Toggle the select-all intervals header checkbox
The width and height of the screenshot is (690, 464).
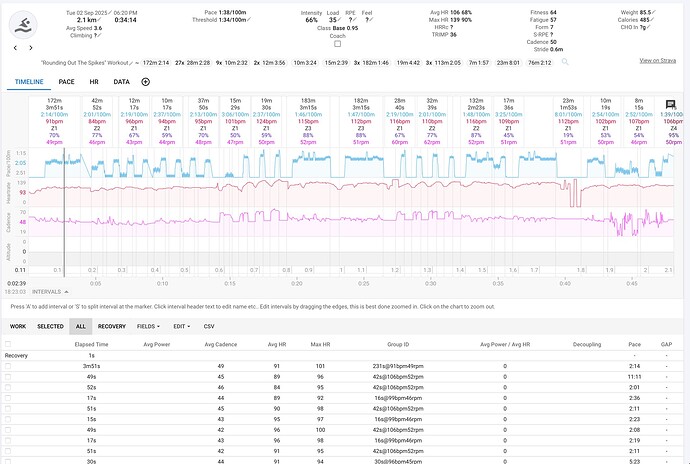[x=8, y=344]
